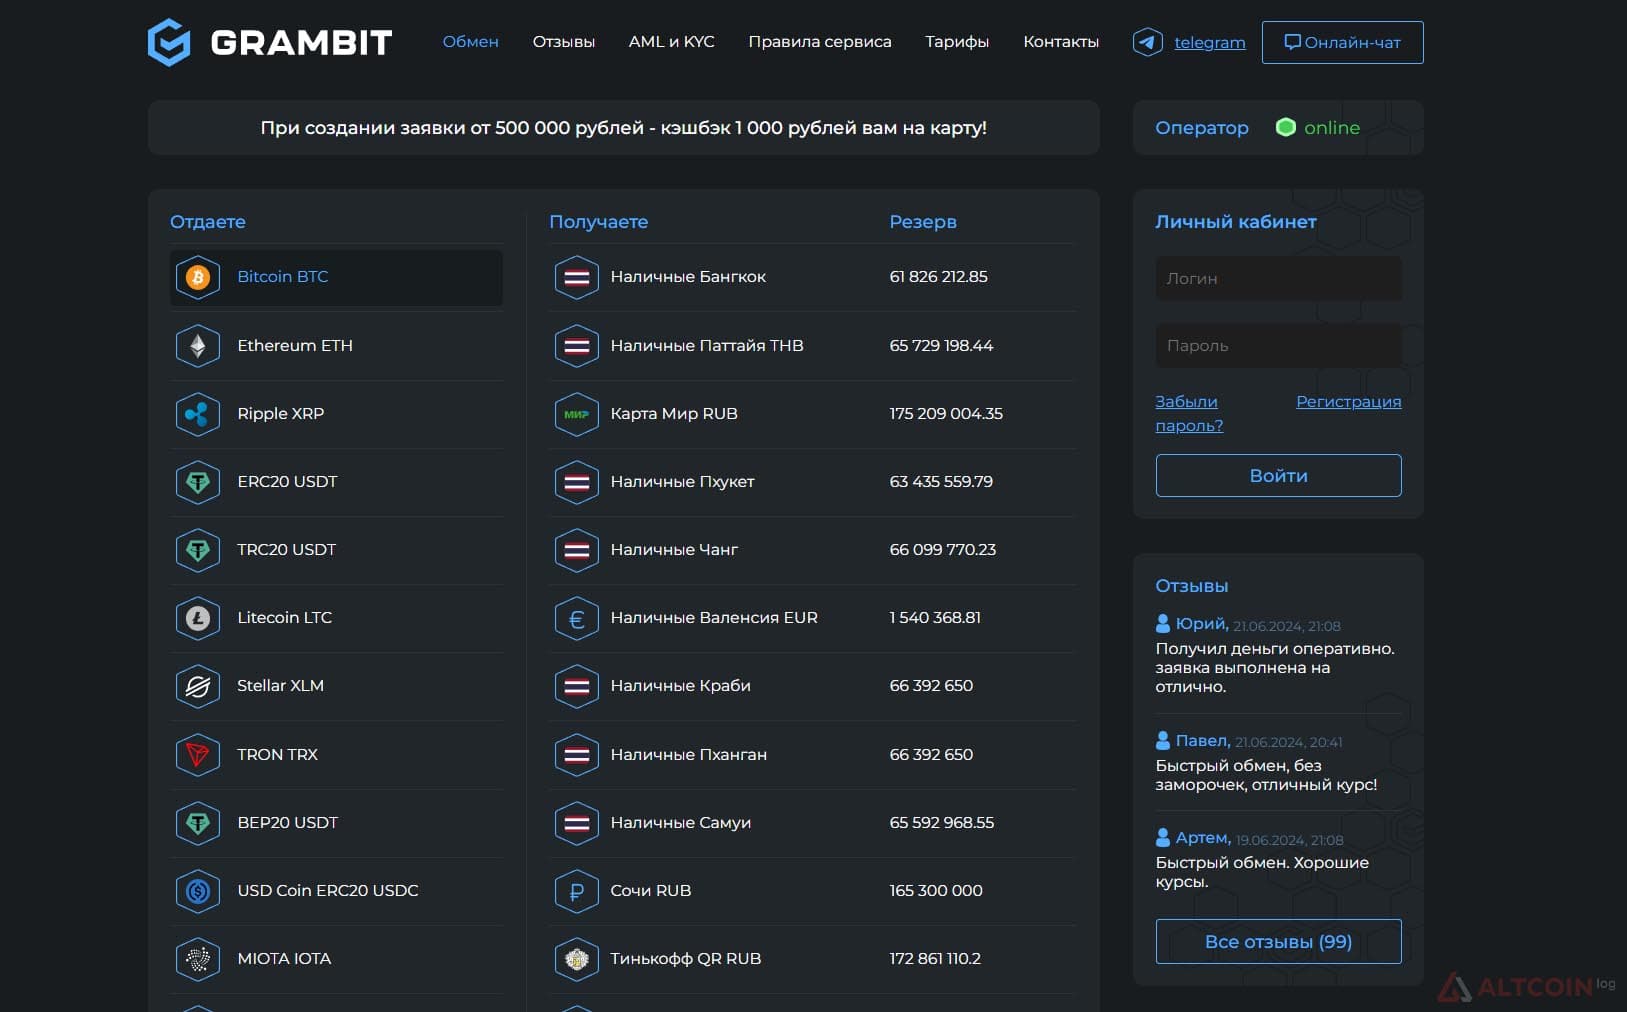This screenshot has width=1627, height=1012.
Task: Pick the Ripple XRP icon
Action: (x=198, y=414)
